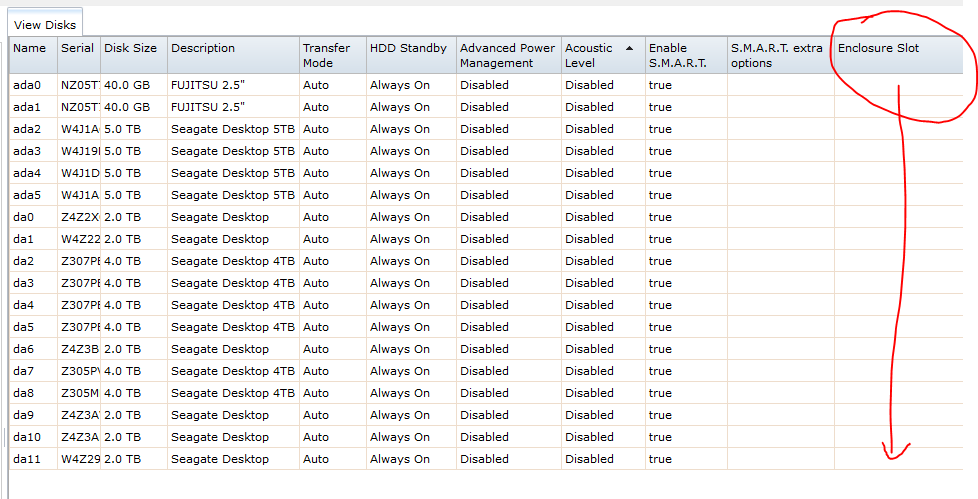Click Enclosure Slot cell for da11

pyautogui.click(x=899, y=459)
